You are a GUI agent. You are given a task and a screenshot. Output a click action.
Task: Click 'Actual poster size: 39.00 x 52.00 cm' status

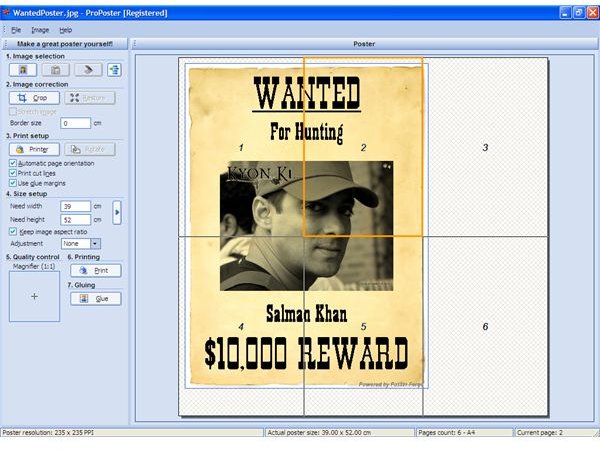click(x=319, y=433)
